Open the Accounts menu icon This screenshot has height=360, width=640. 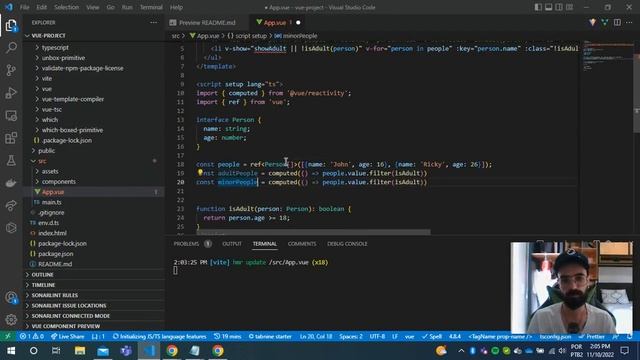pos(11,298)
